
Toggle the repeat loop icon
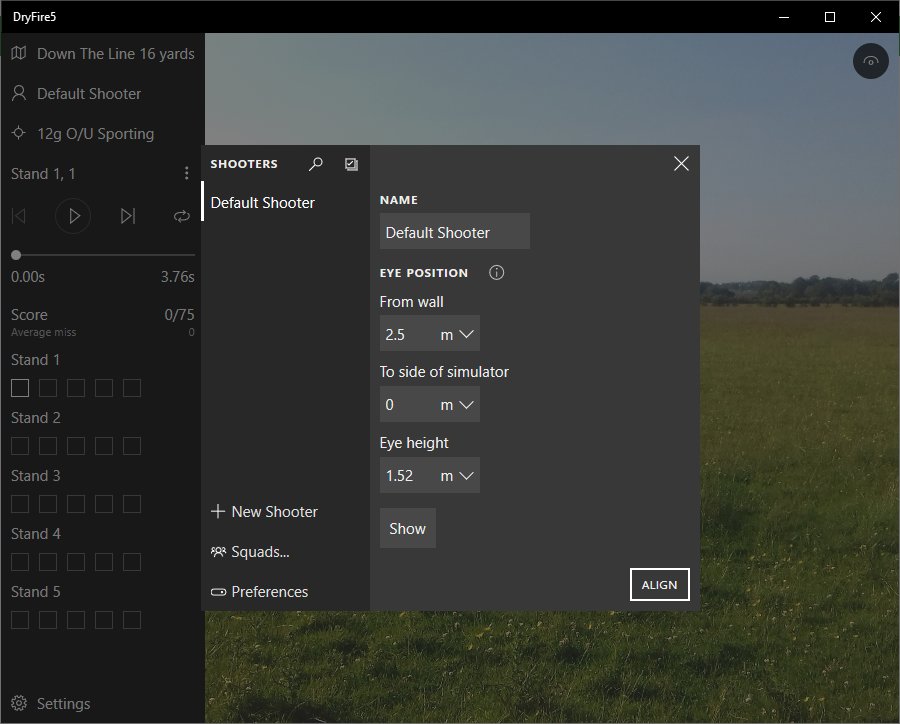coord(181,216)
